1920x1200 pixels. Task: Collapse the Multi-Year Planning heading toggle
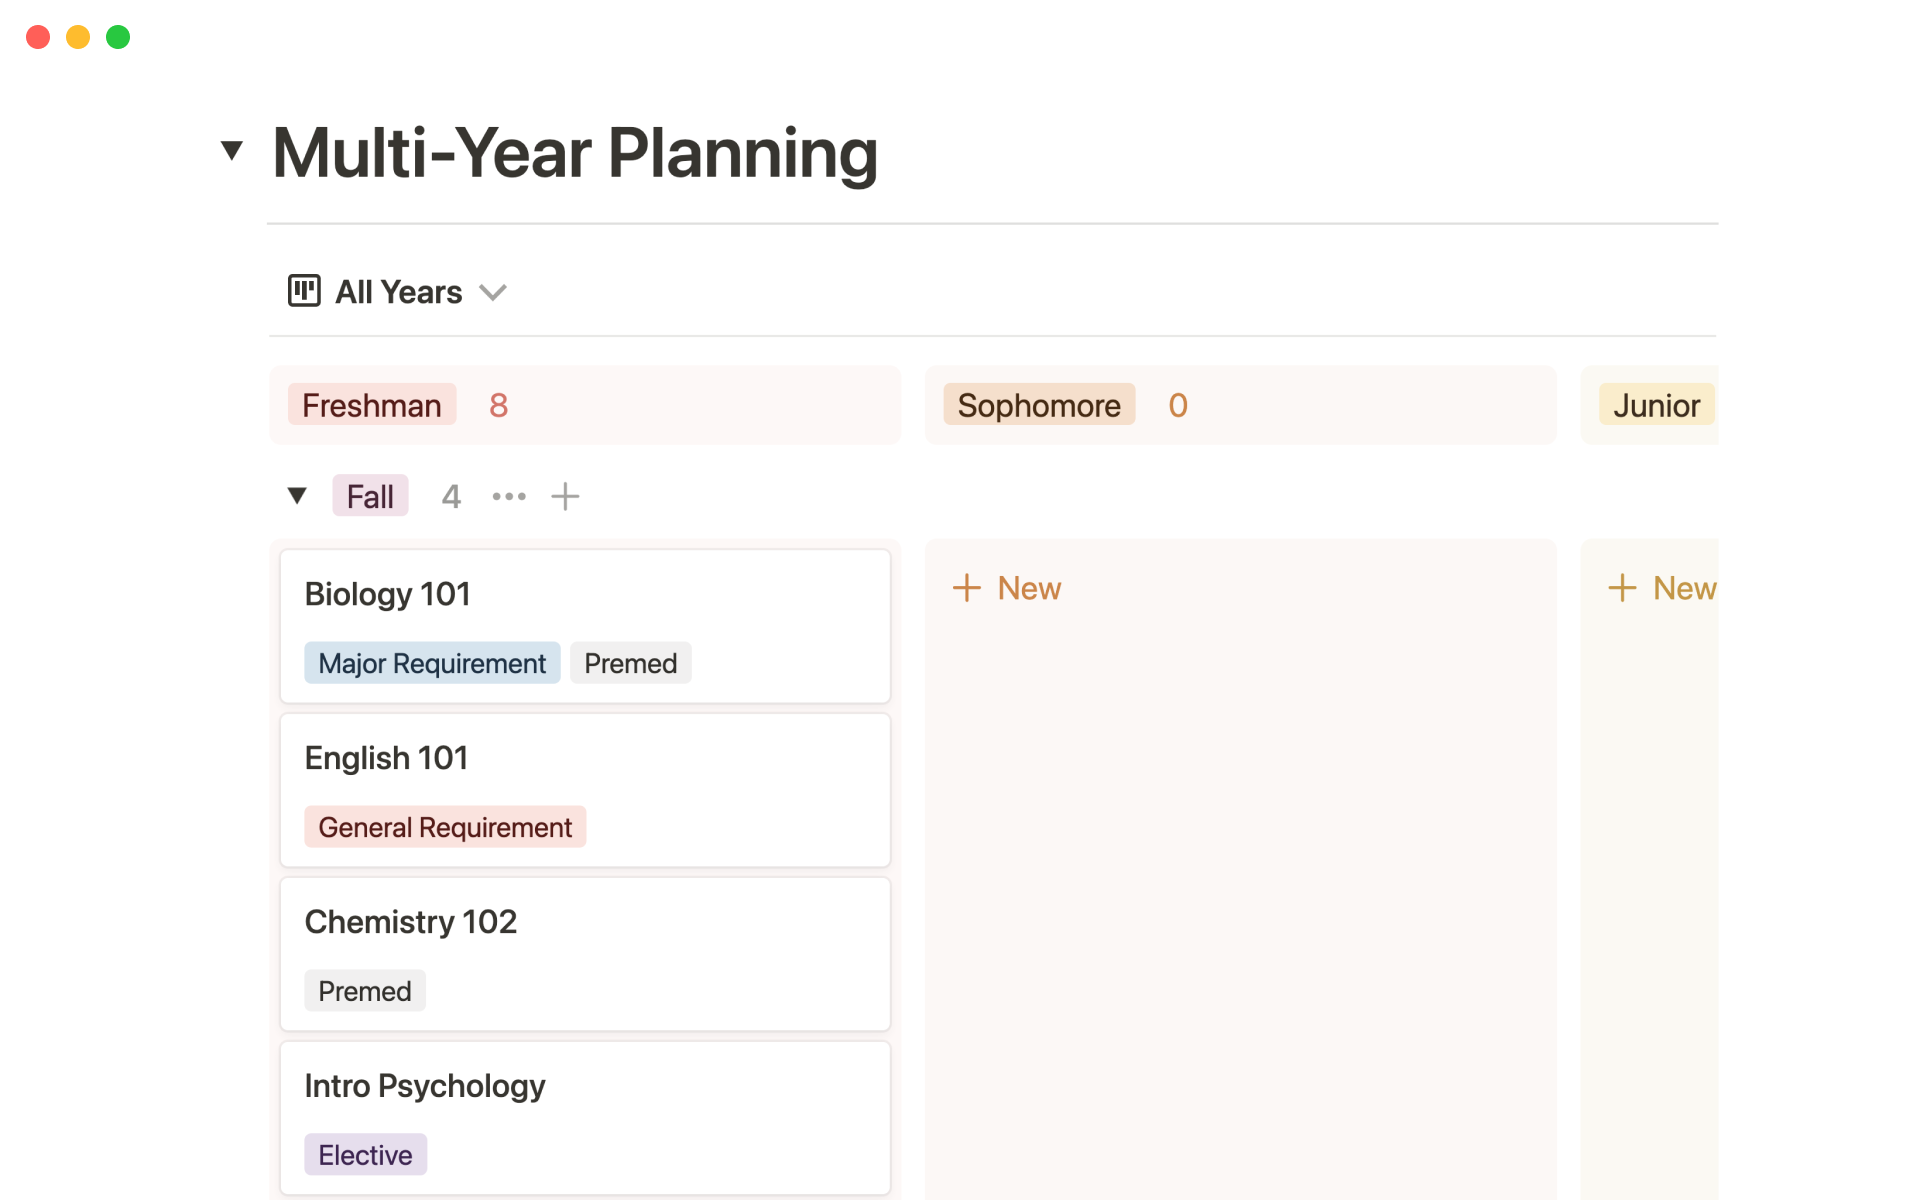[x=232, y=151]
